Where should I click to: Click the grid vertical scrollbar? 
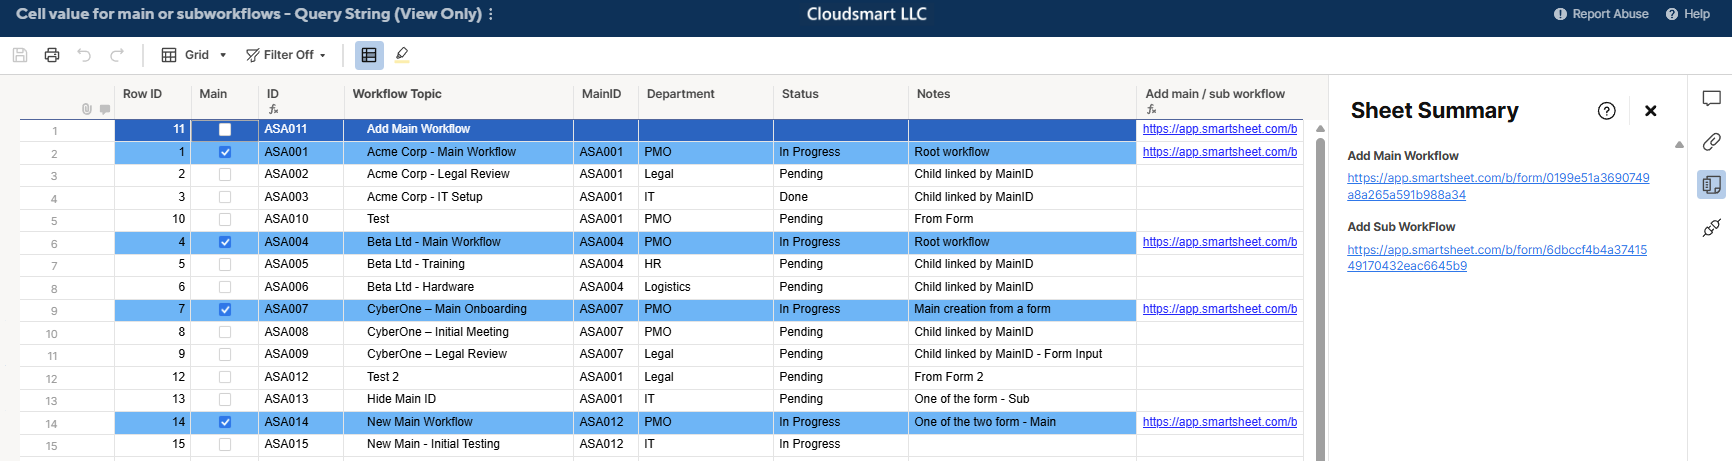[x=1320, y=300]
